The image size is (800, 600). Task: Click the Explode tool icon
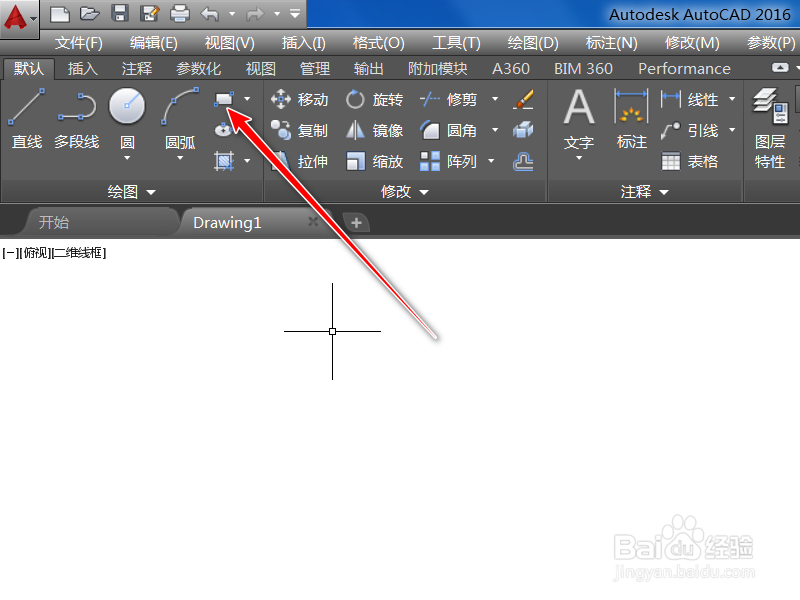coord(523,131)
